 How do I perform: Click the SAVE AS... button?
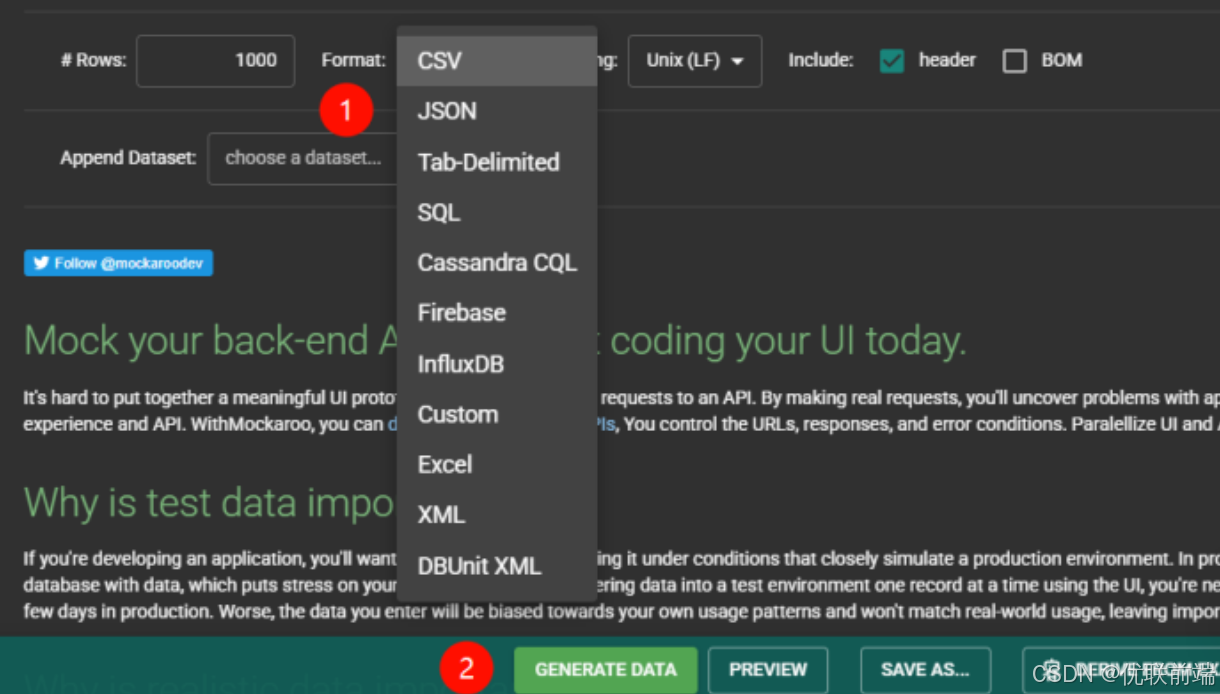coord(926,670)
